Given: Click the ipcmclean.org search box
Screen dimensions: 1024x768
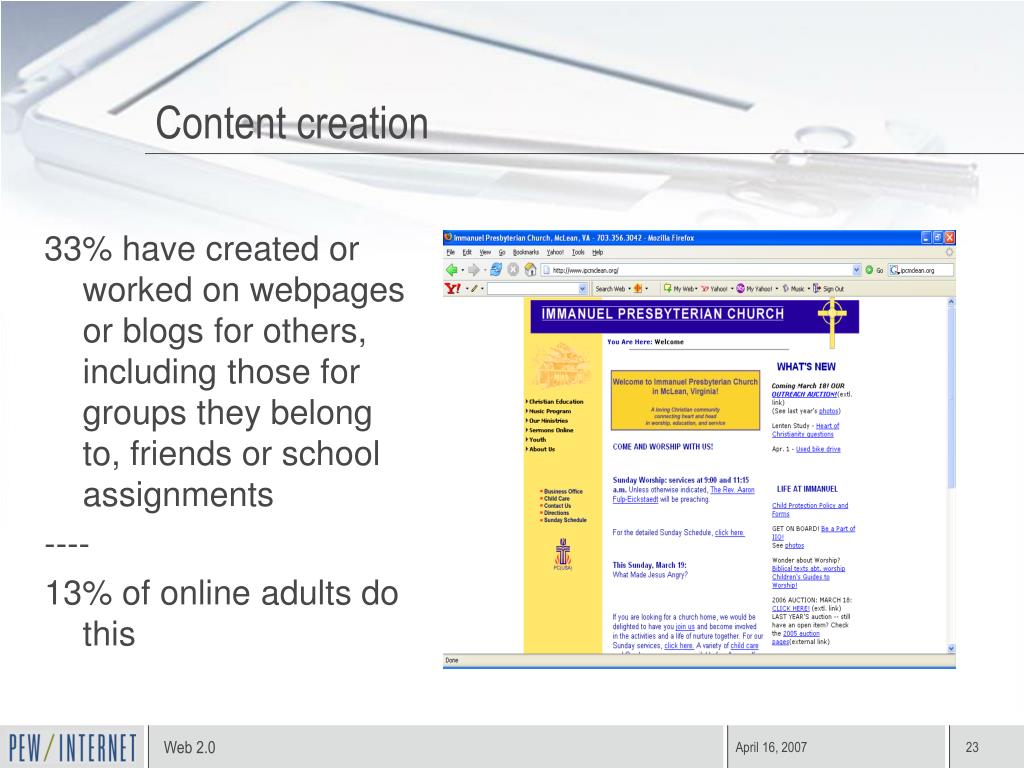Looking at the screenshot, I should (921, 270).
